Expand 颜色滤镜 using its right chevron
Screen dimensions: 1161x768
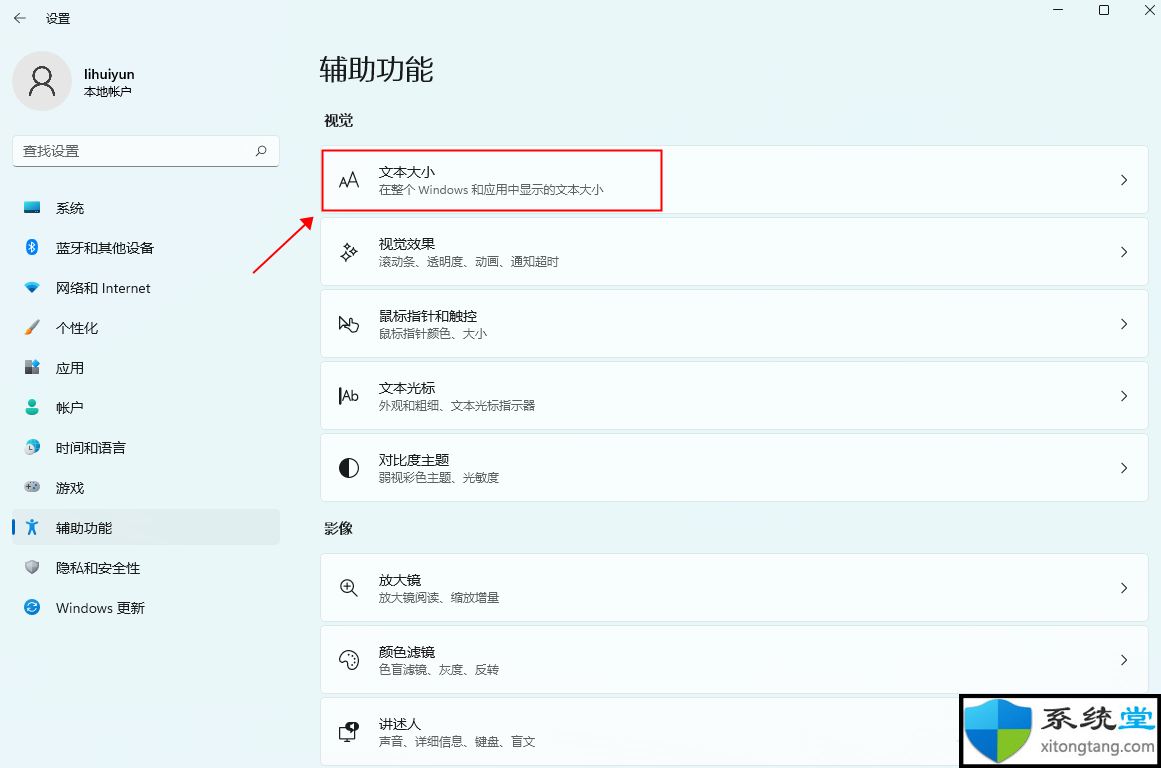coord(1124,660)
